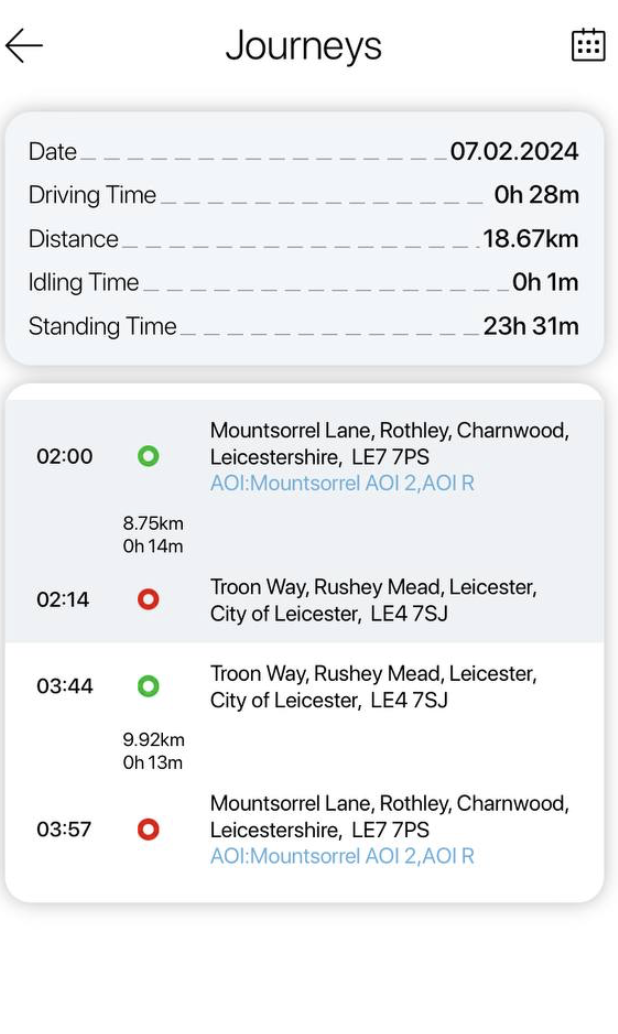618x1034 pixels.
Task: Select the 03:57 Mountsorrel Lane stop address
Action: [389, 817]
